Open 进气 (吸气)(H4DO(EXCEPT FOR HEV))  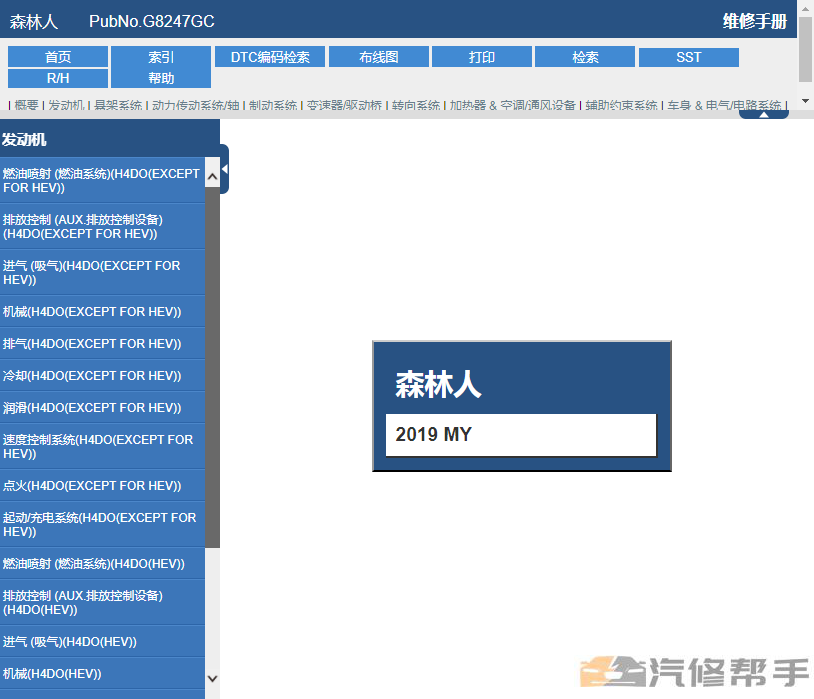tap(102, 273)
